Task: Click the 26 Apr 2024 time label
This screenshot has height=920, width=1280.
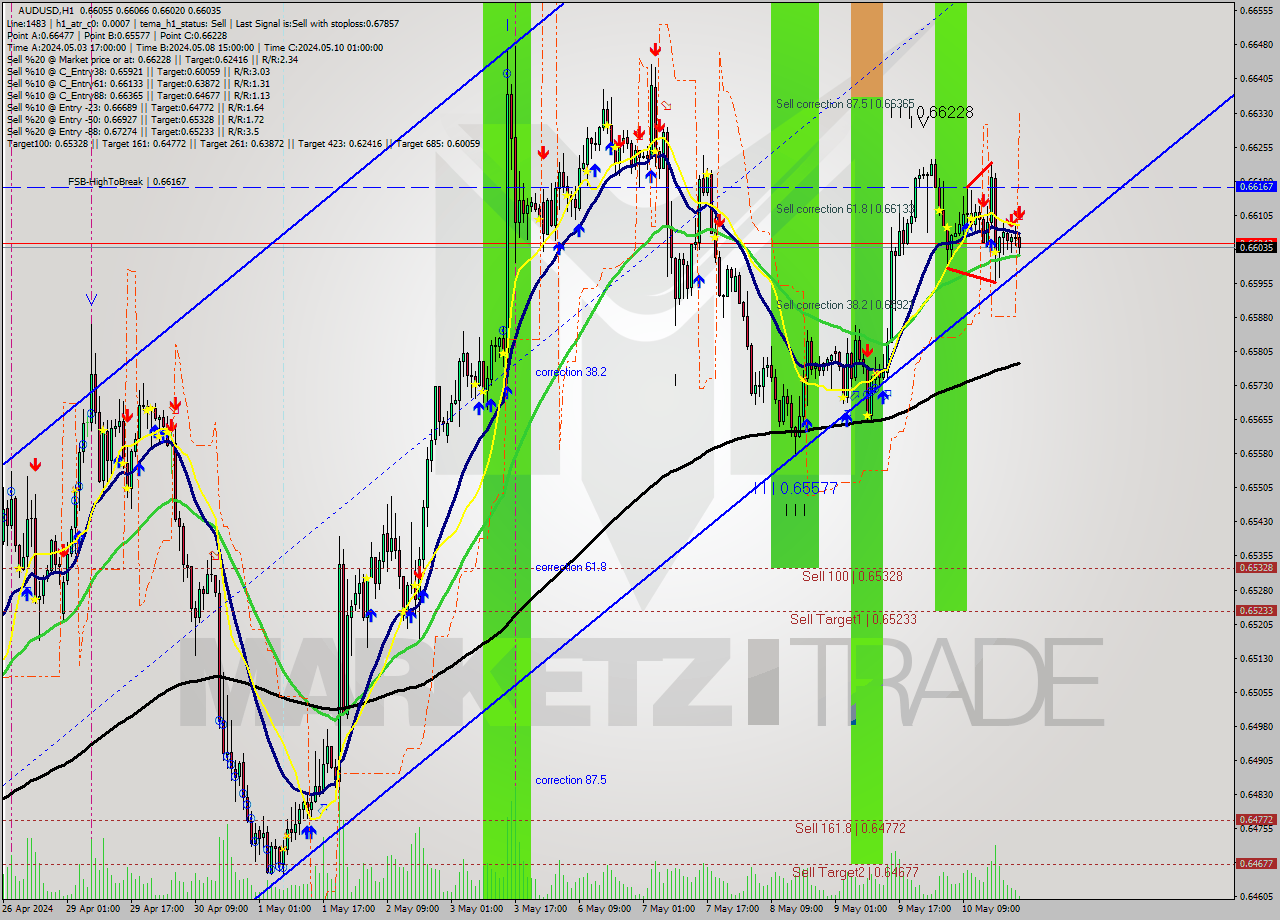Action: pyautogui.click(x=27, y=909)
